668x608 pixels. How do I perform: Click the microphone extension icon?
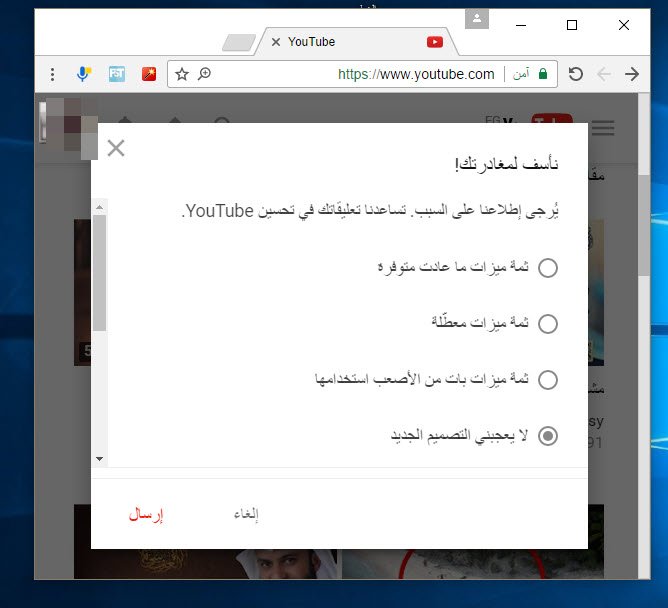[84, 74]
